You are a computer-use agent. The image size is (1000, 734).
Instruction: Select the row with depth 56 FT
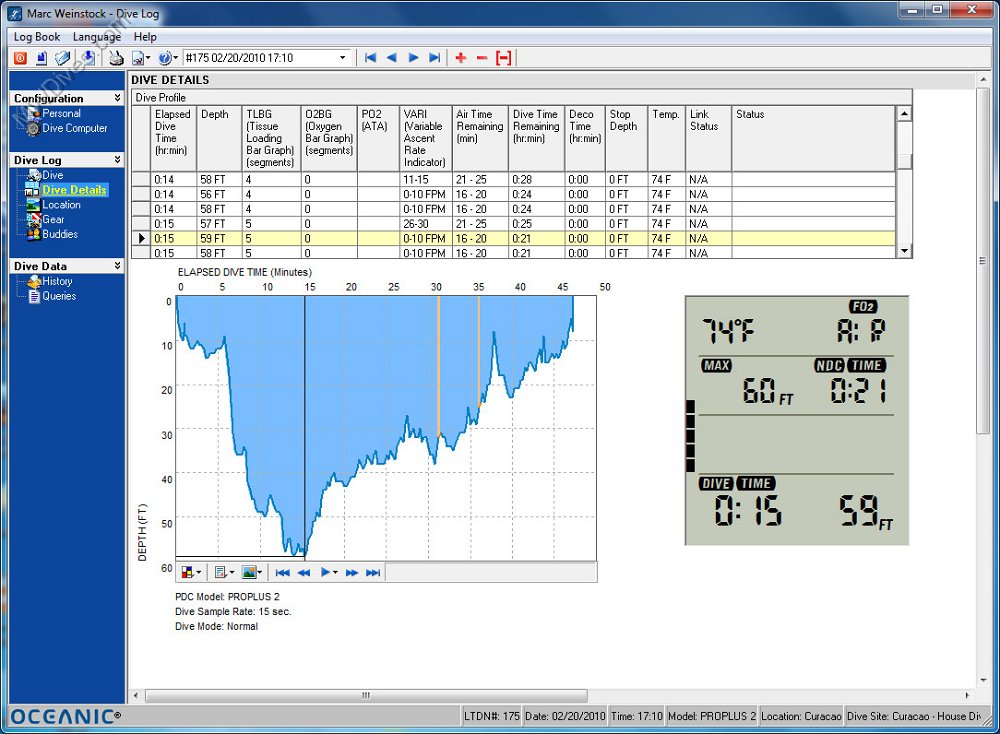click(x=513, y=195)
